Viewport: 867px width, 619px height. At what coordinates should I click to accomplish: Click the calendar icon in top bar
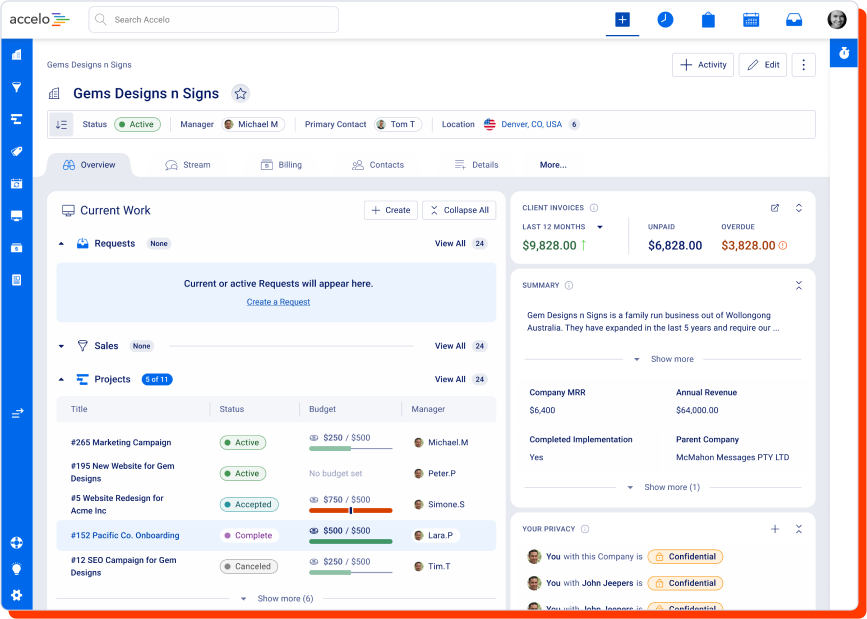point(751,20)
